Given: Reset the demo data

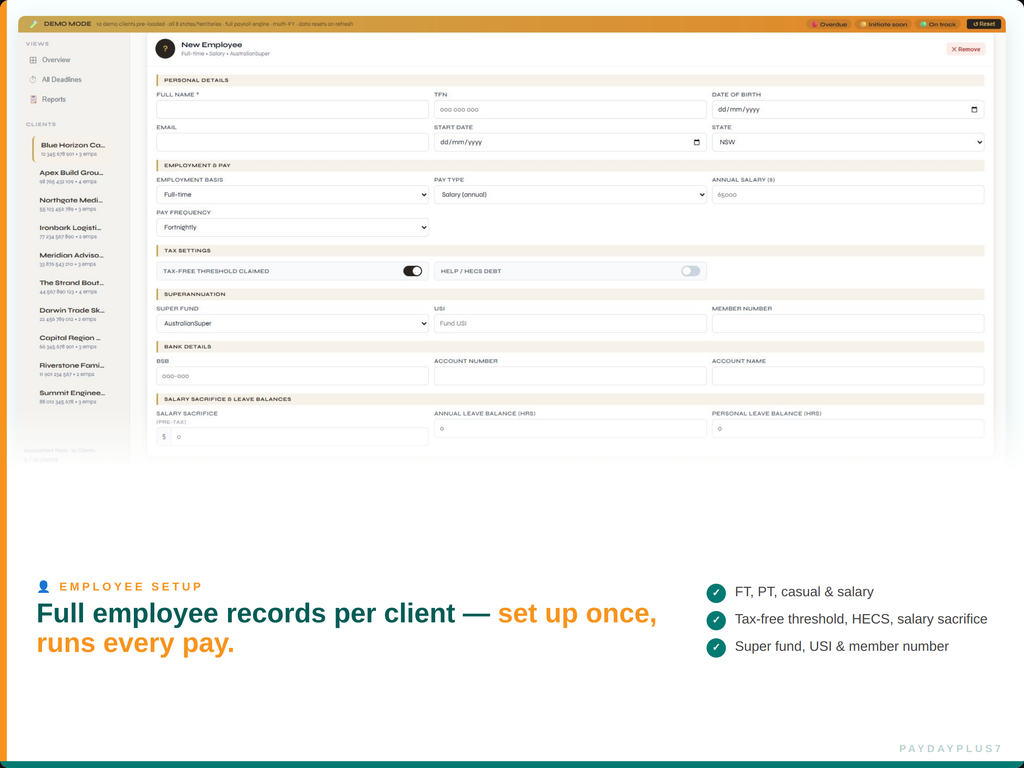Looking at the screenshot, I should click(x=984, y=24).
